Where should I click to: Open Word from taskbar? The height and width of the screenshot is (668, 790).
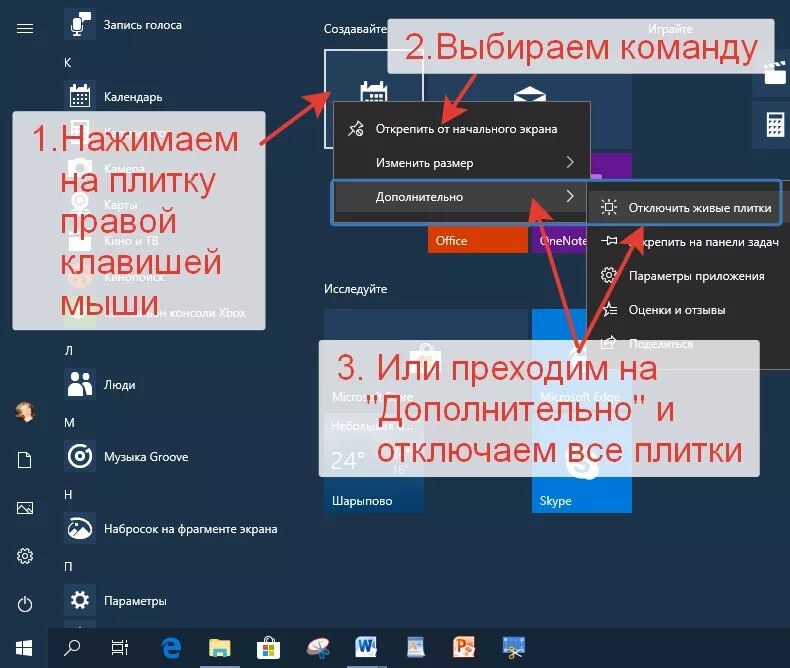366,648
